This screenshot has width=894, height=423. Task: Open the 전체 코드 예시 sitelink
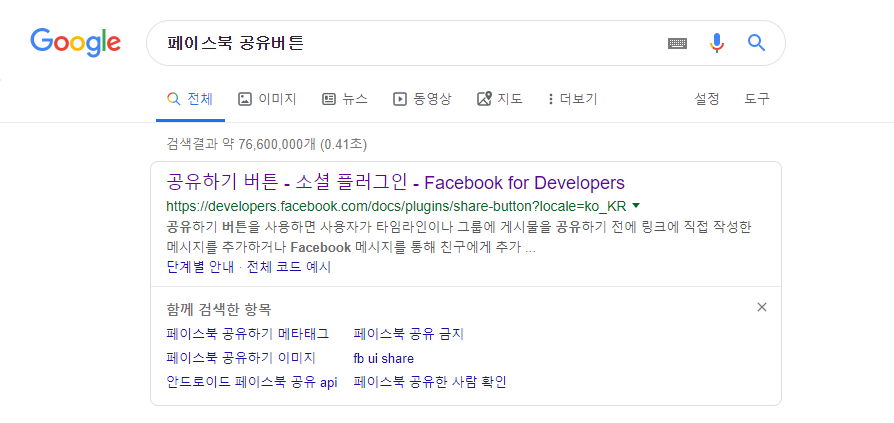(288, 267)
